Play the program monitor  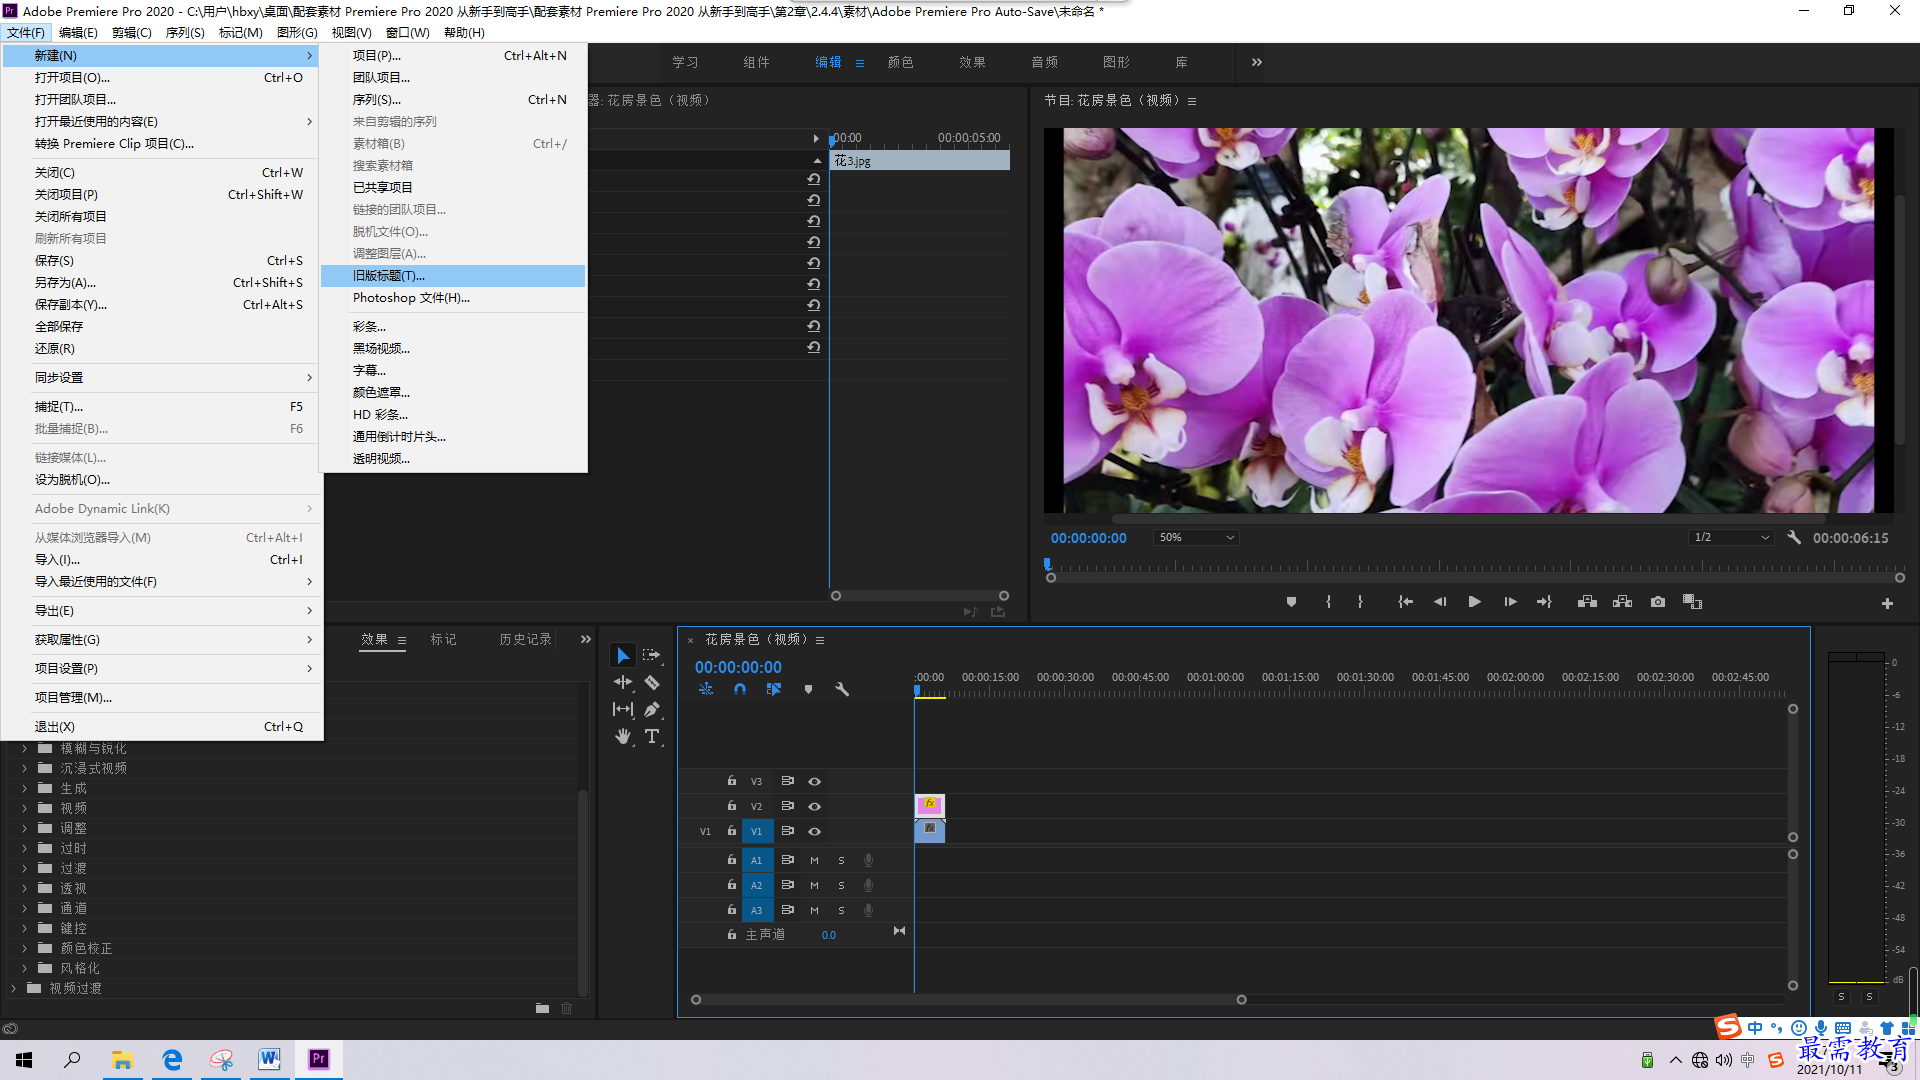click(x=1474, y=602)
